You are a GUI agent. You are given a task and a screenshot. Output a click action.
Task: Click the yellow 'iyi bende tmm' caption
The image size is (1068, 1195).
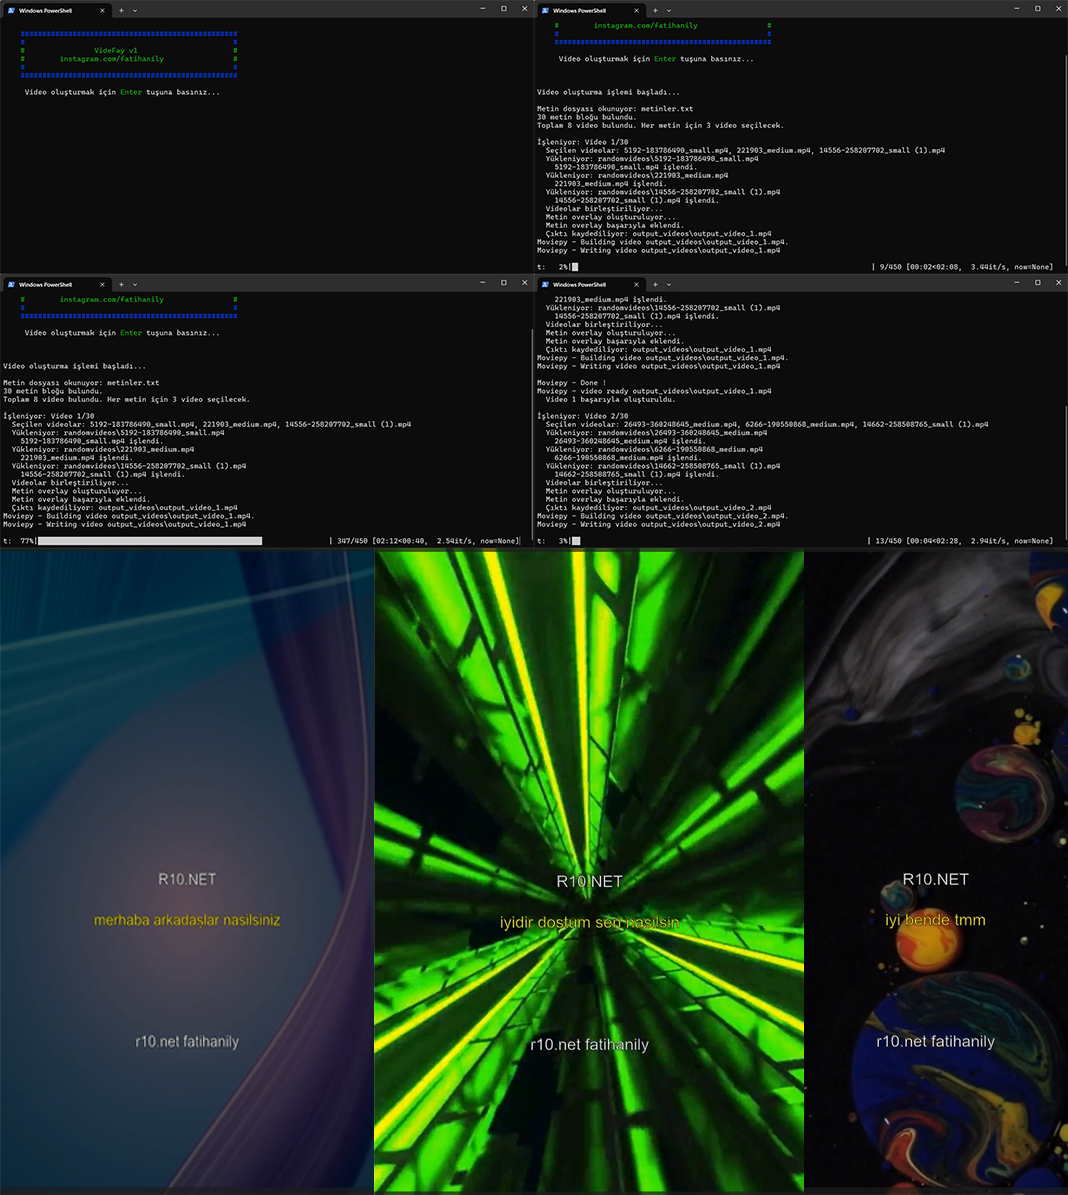point(935,920)
